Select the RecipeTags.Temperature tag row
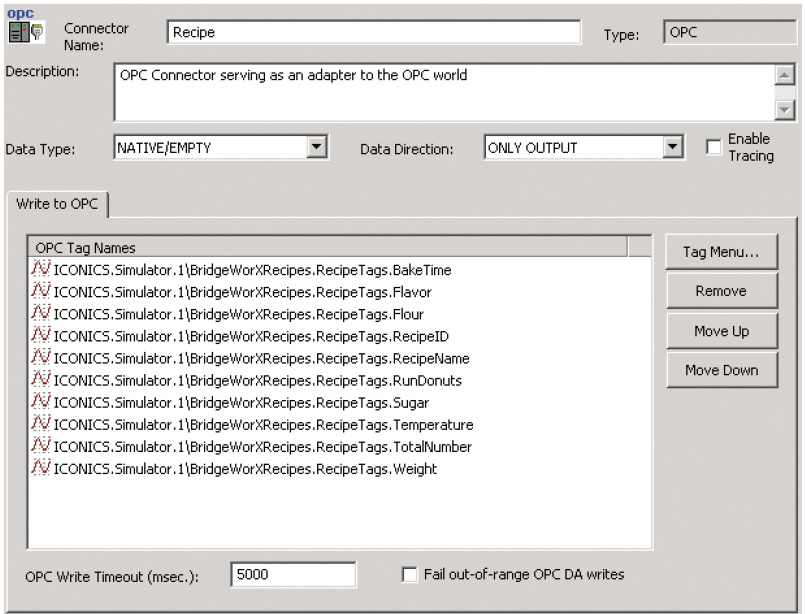Image resolution: width=805 pixels, height=614 pixels. point(253,424)
